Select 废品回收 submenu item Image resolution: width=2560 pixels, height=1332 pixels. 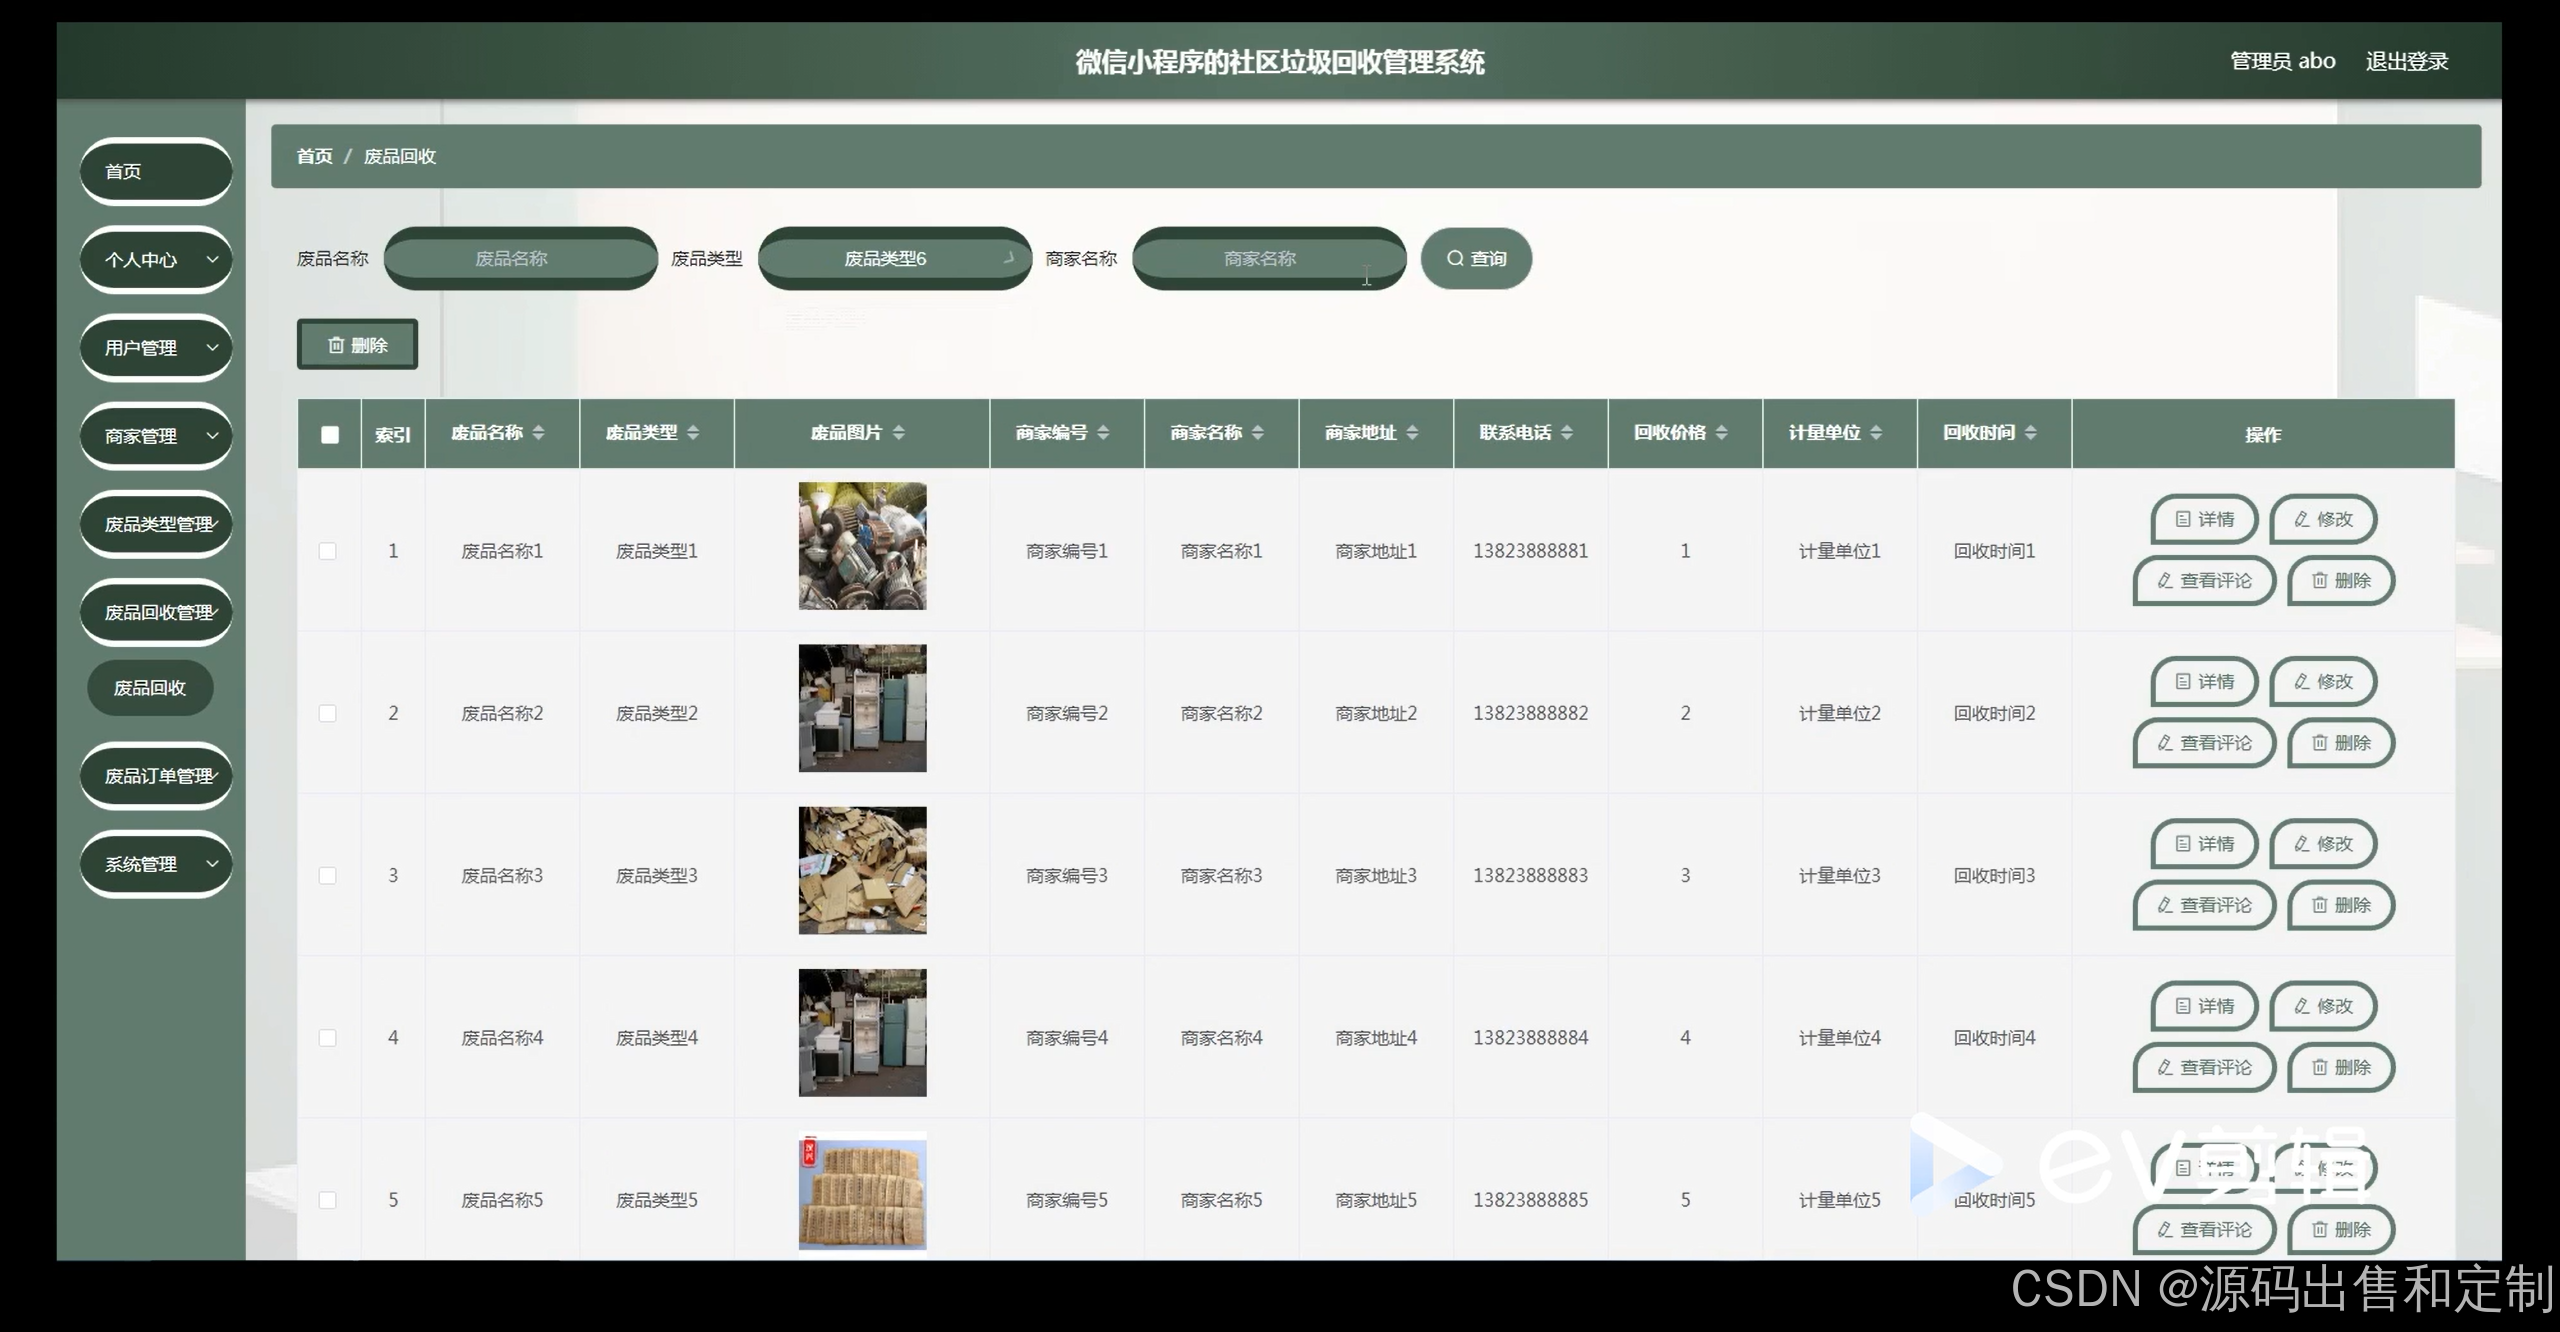pyautogui.click(x=150, y=688)
